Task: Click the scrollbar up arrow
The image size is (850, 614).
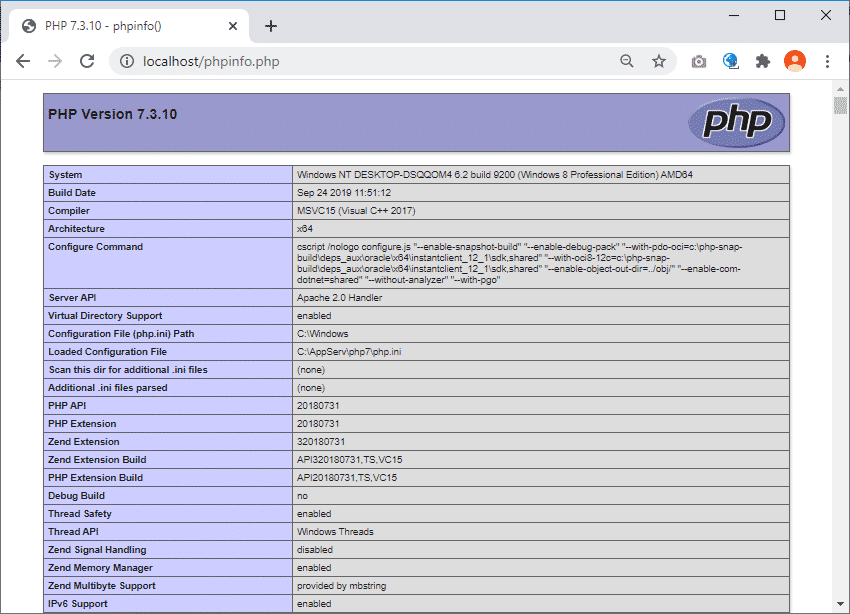Action: (x=840, y=89)
